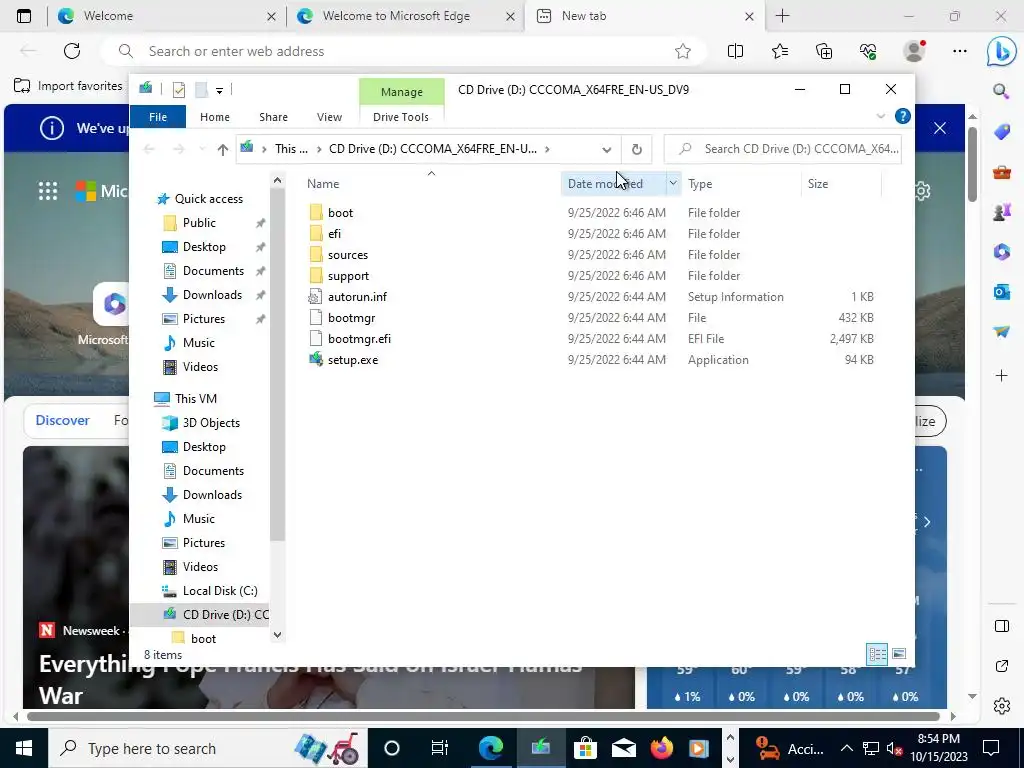
Task: Switch to Large icons view layout
Action: coord(899,654)
